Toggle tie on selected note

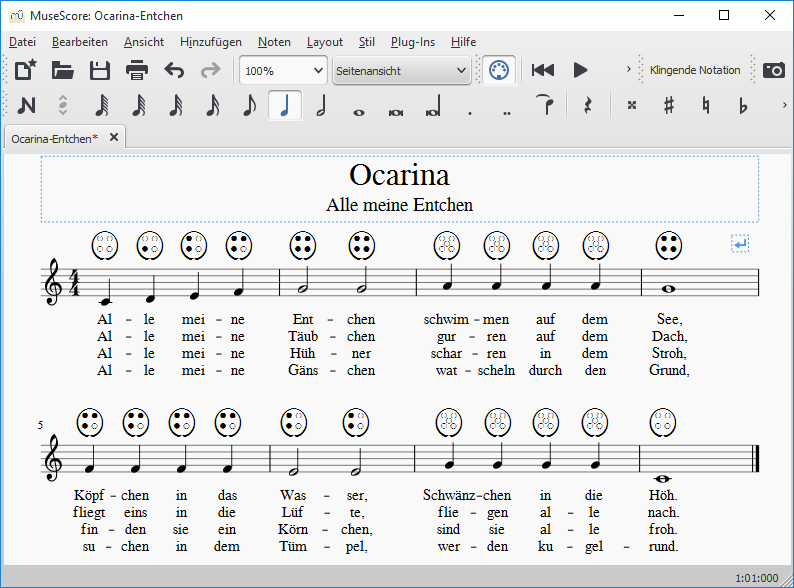[545, 105]
